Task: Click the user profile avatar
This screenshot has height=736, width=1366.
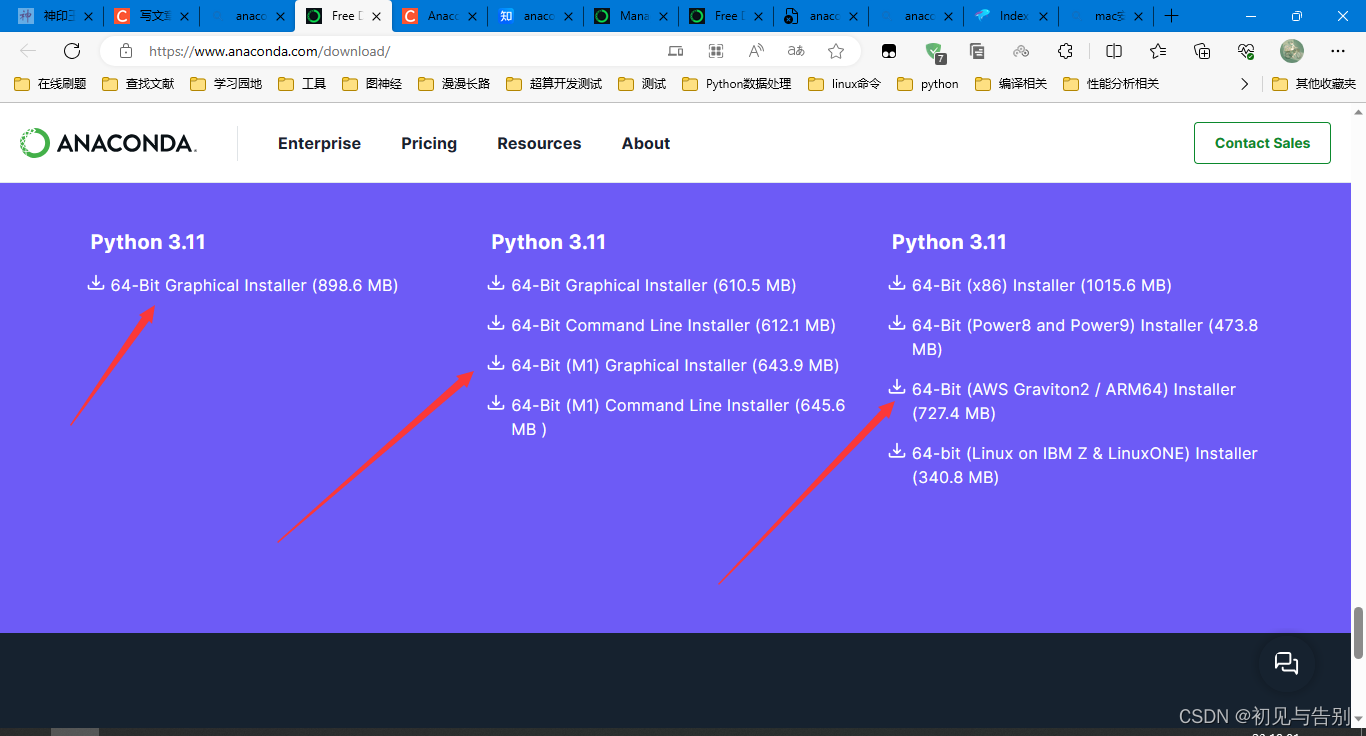Action: pyautogui.click(x=1292, y=51)
